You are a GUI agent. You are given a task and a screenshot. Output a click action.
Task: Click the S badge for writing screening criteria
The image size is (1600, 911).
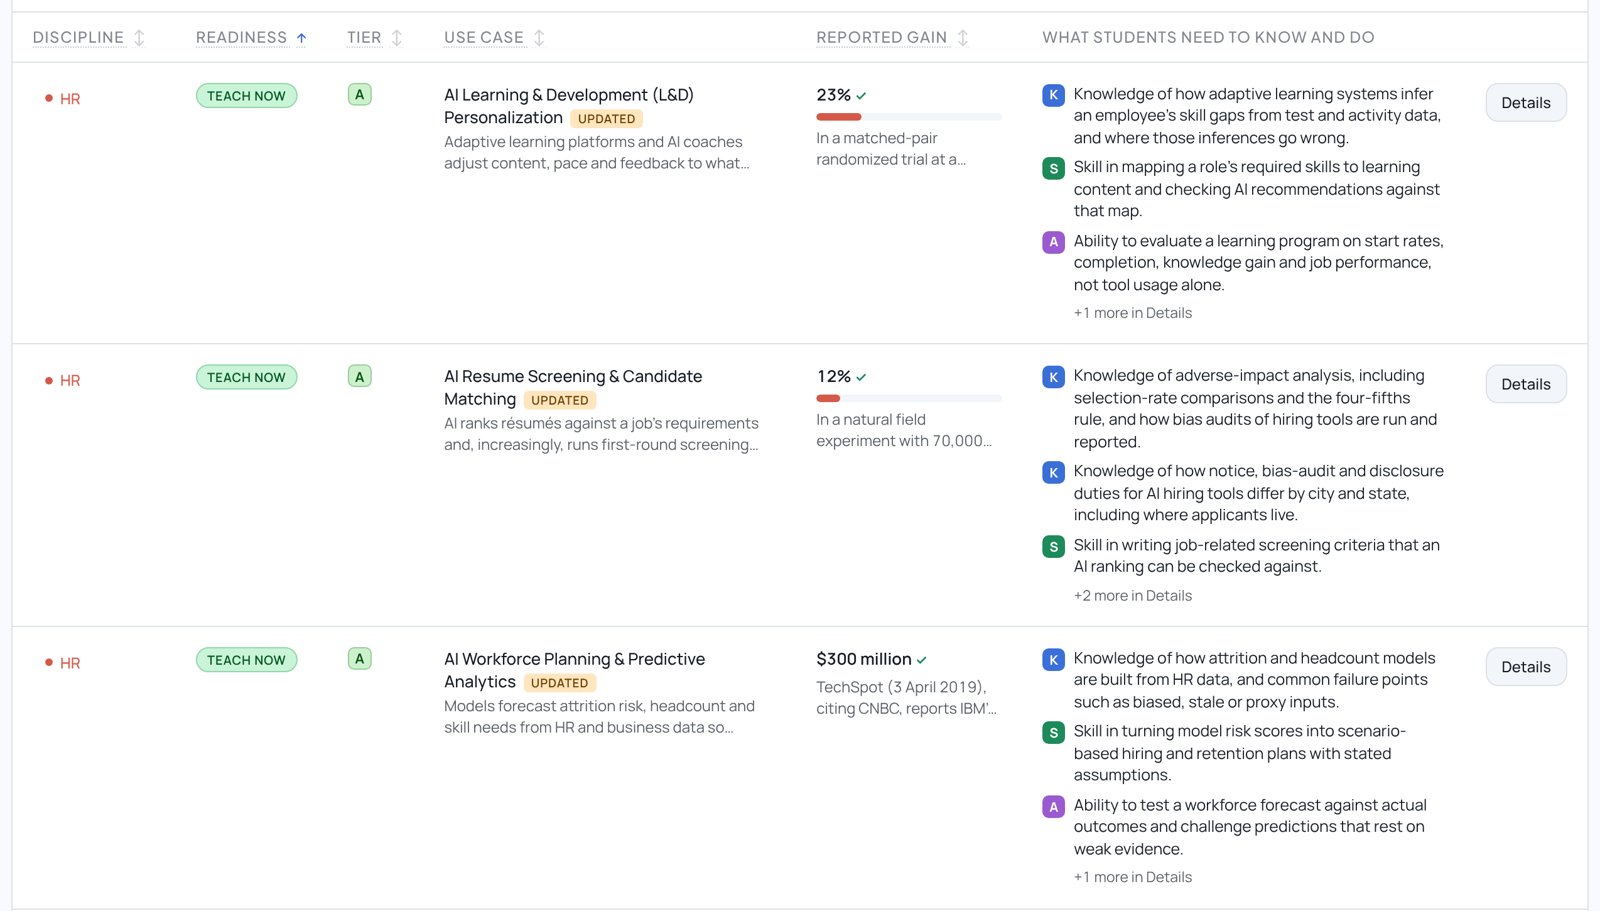click(x=1053, y=546)
